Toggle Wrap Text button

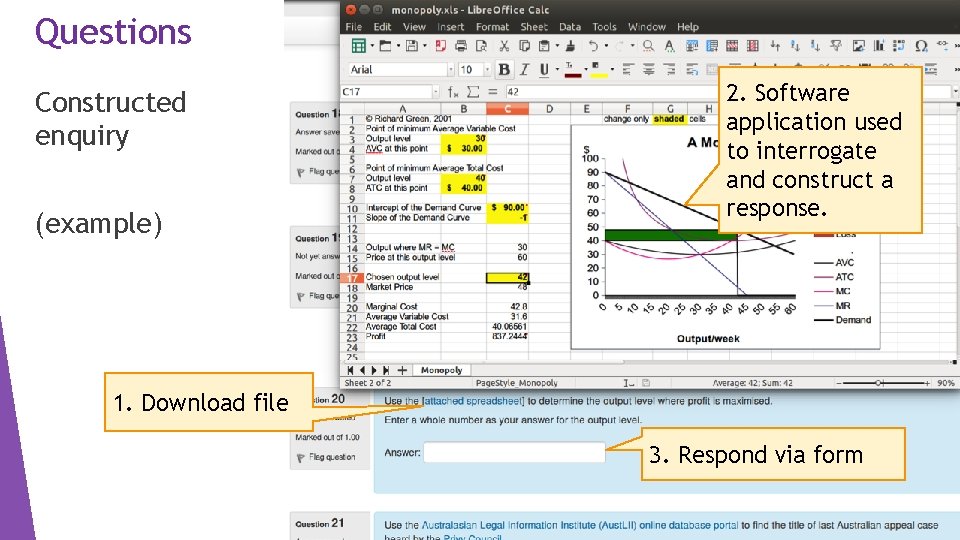click(x=692, y=70)
